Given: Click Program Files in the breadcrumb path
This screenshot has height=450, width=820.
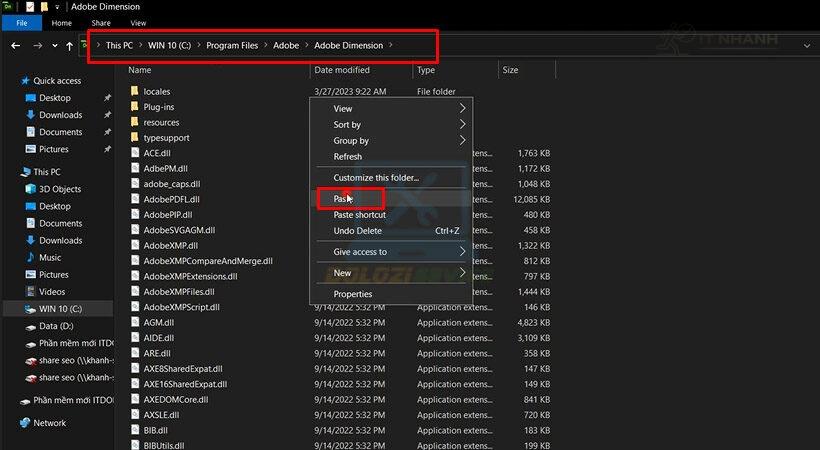Looking at the screenshot, I should 230,45.
